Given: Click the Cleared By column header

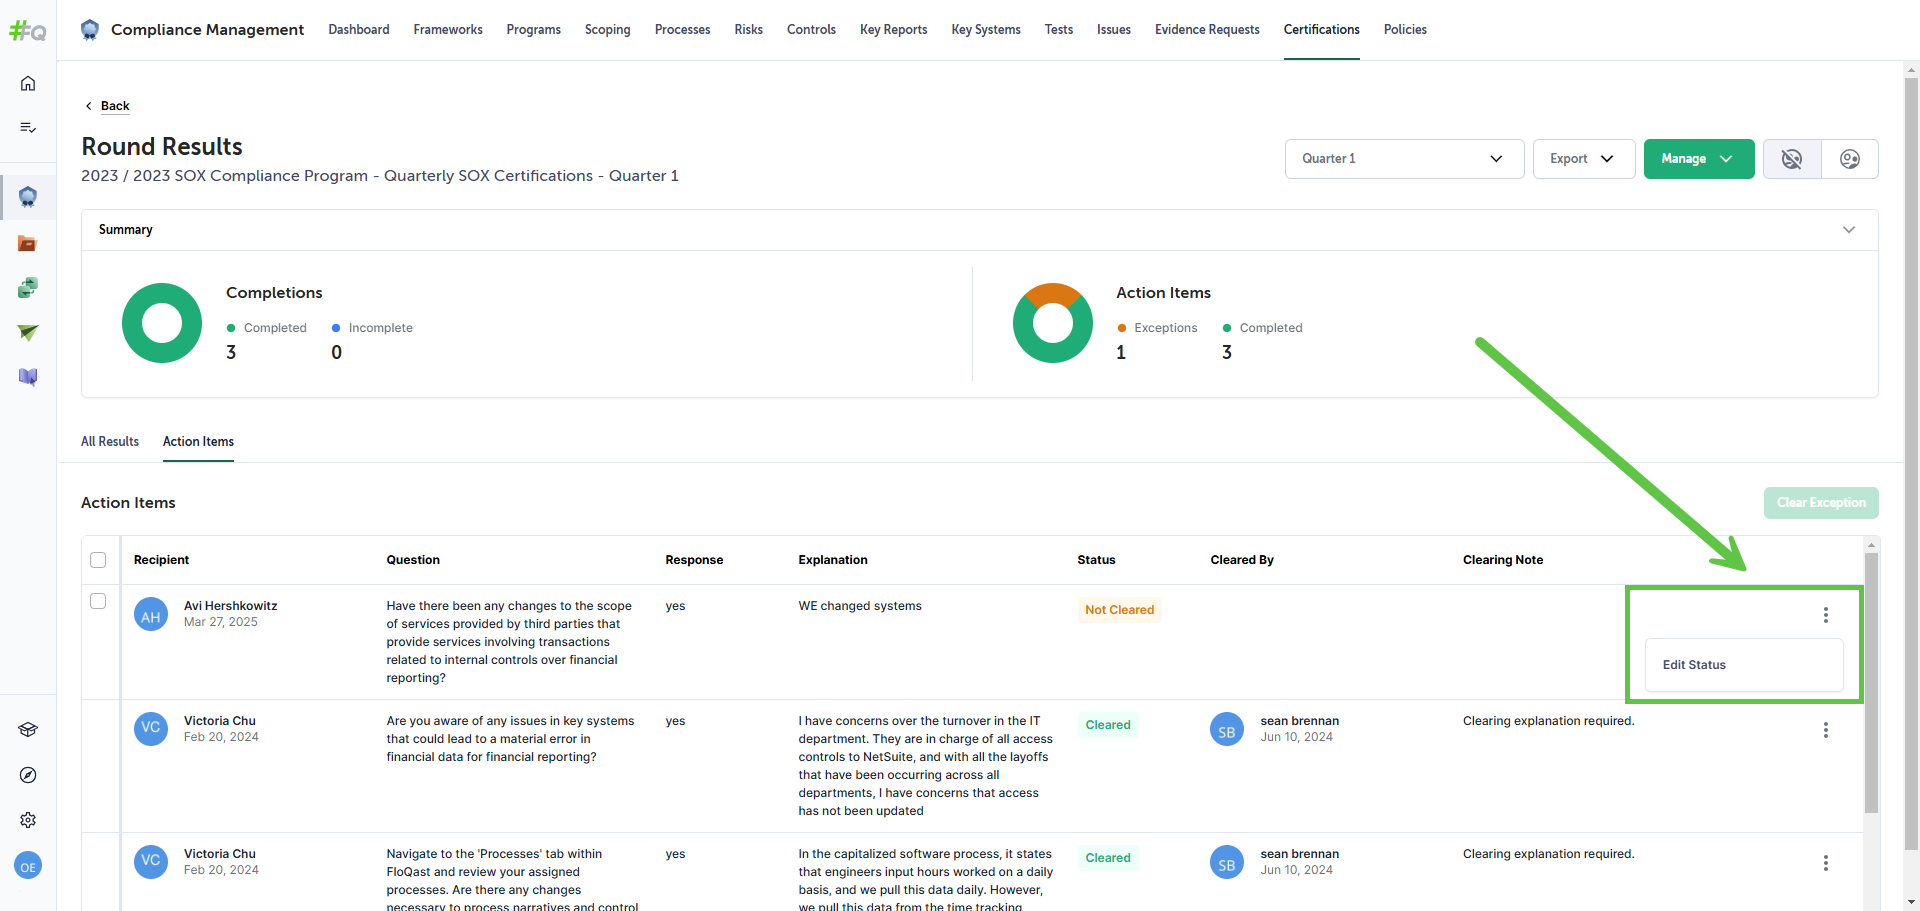Looking at the screenshot, I should click(x=1242, y=560).
